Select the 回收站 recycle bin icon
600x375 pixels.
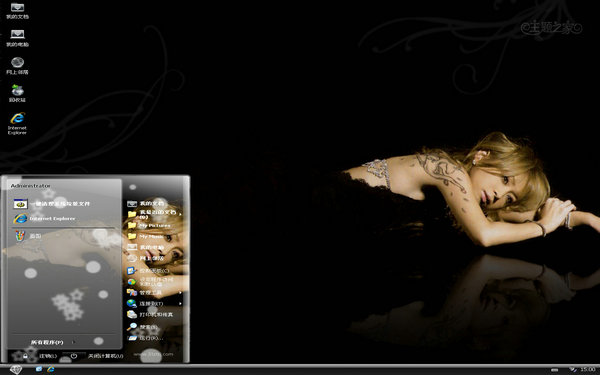pos(17,94)
